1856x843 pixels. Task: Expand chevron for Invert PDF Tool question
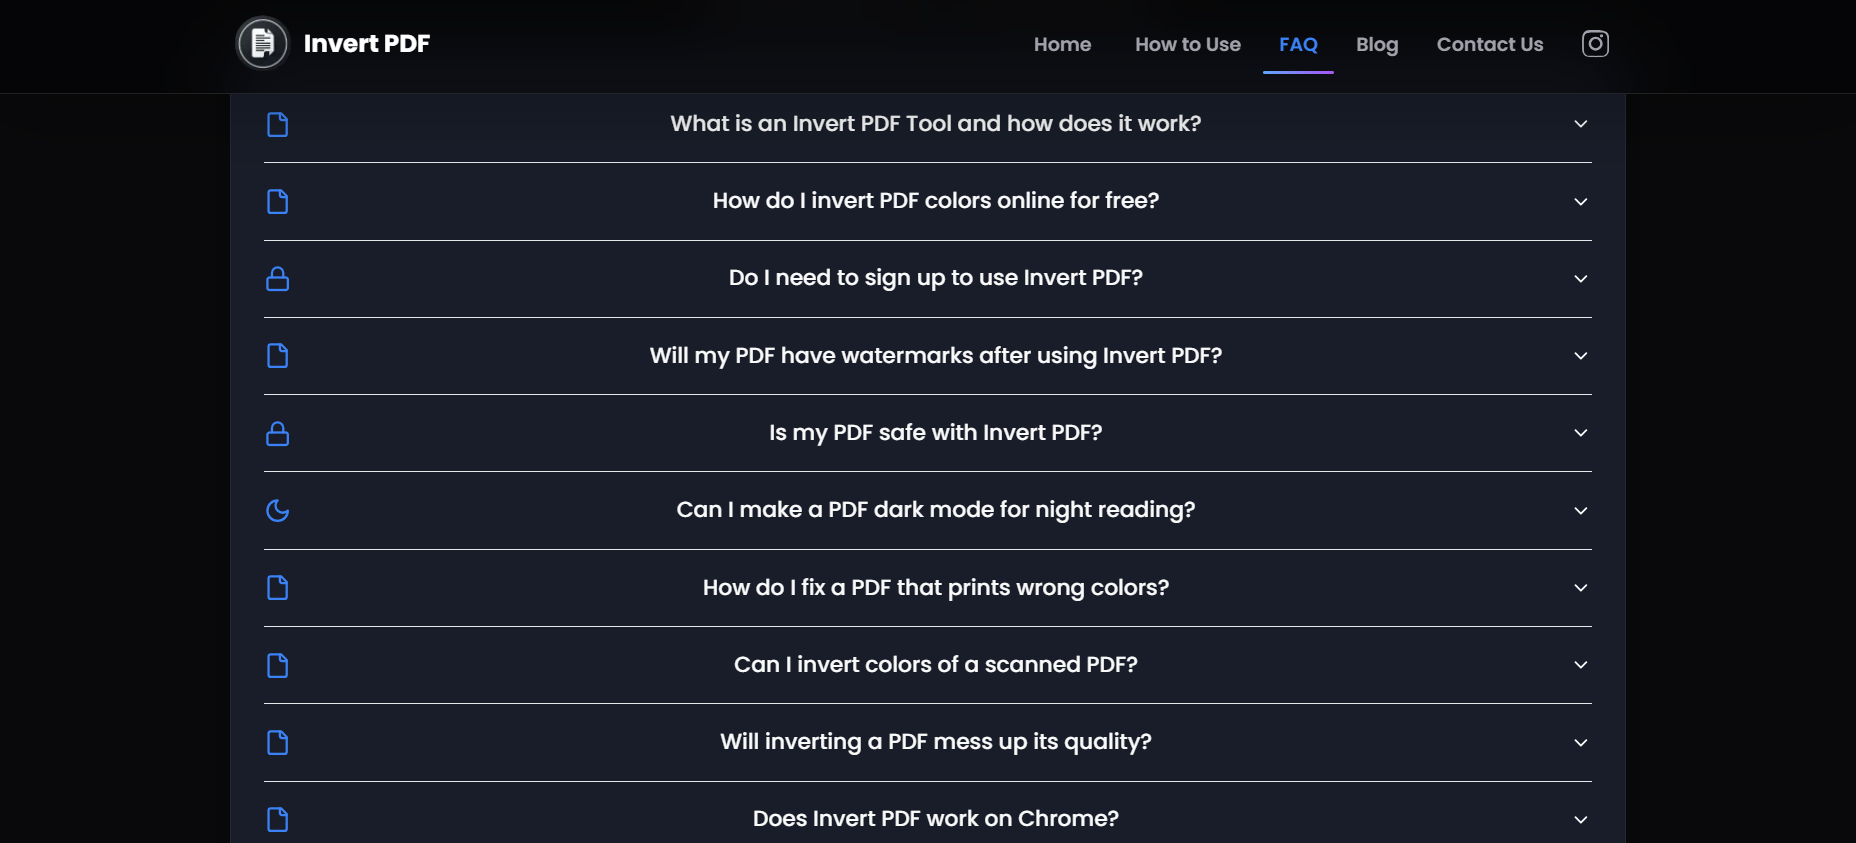point(1581,124)
